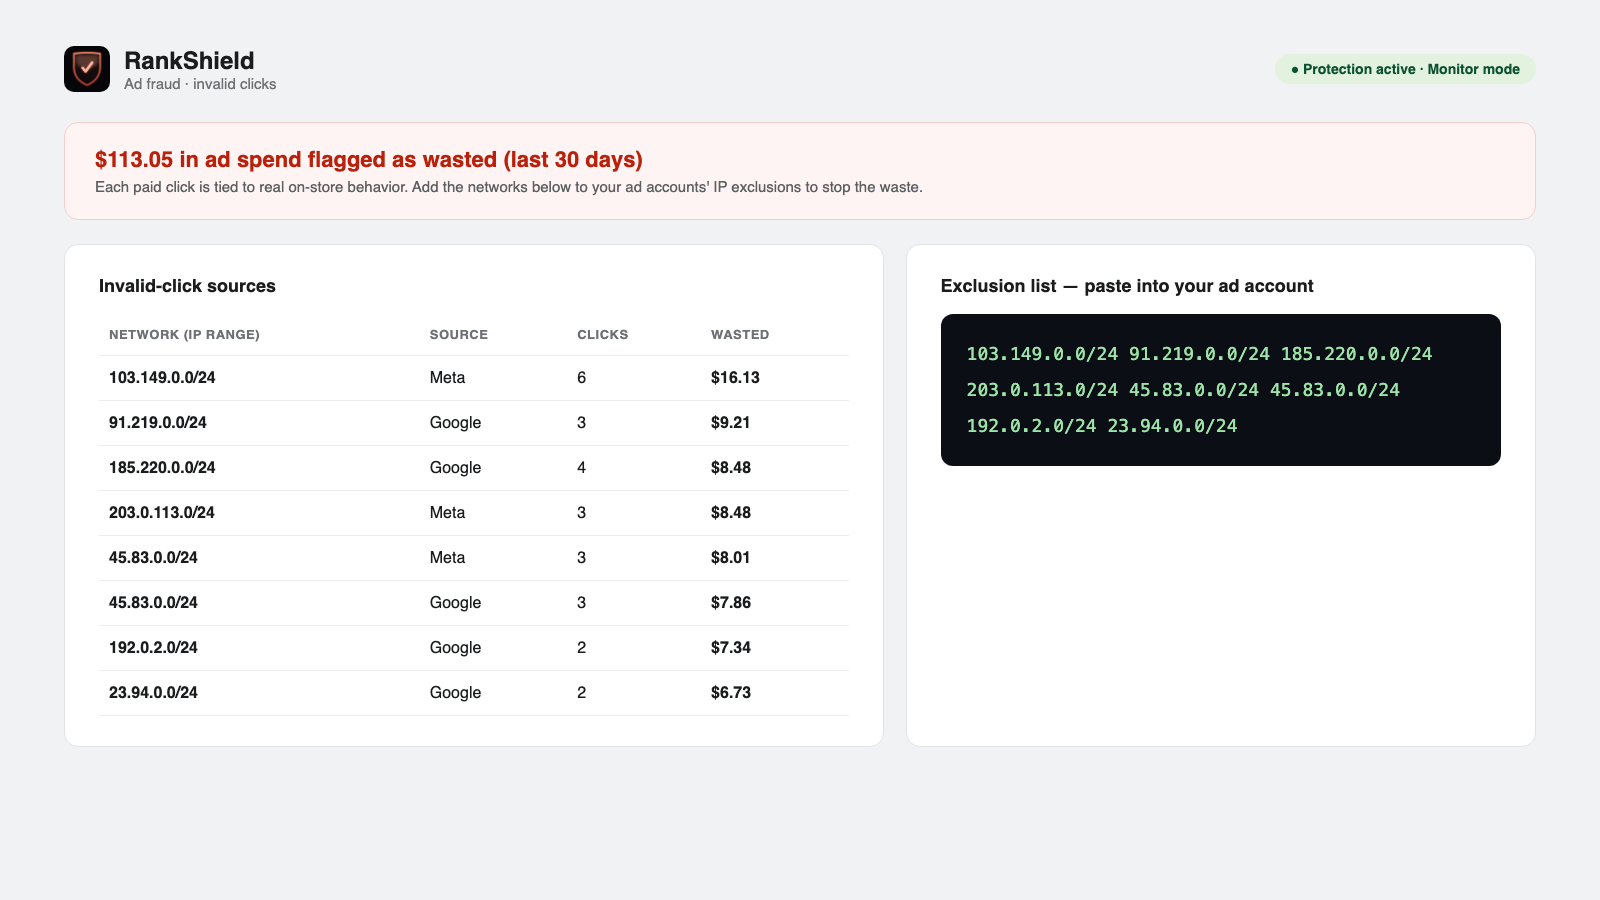
Task: Select network 185.220.0.0/24 in the table
Action: point(162,468)
